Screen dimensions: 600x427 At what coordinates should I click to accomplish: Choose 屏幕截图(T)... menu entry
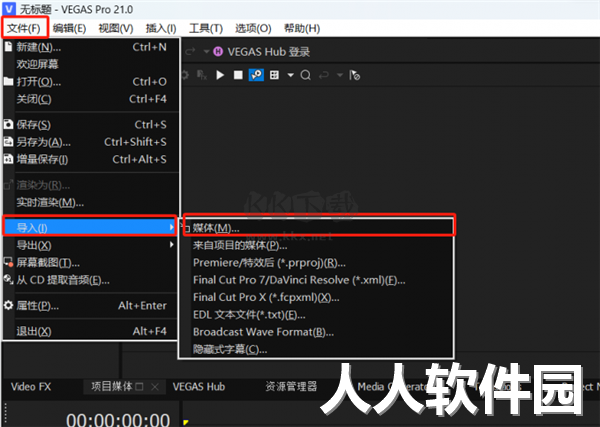click(91, 262)
